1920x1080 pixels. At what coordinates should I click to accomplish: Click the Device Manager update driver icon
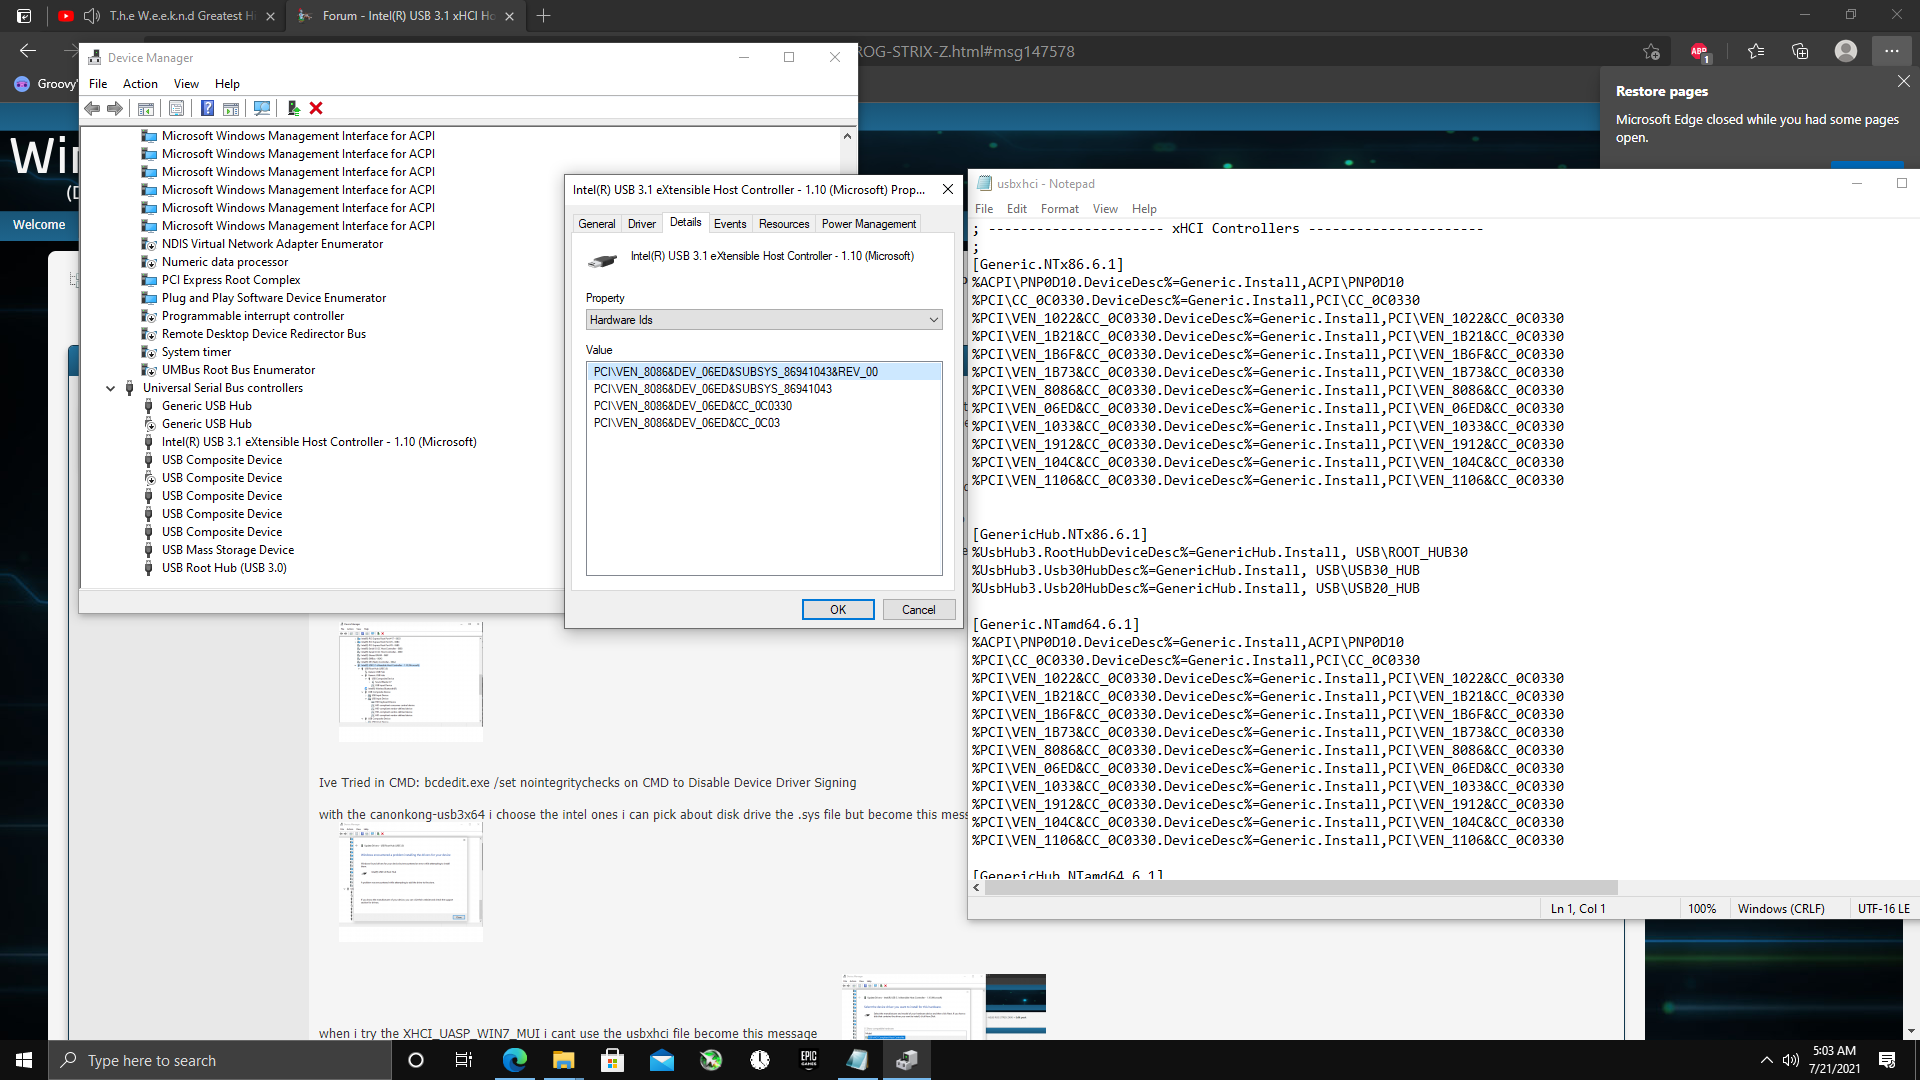pyautogui.click(x=293, y=108)
